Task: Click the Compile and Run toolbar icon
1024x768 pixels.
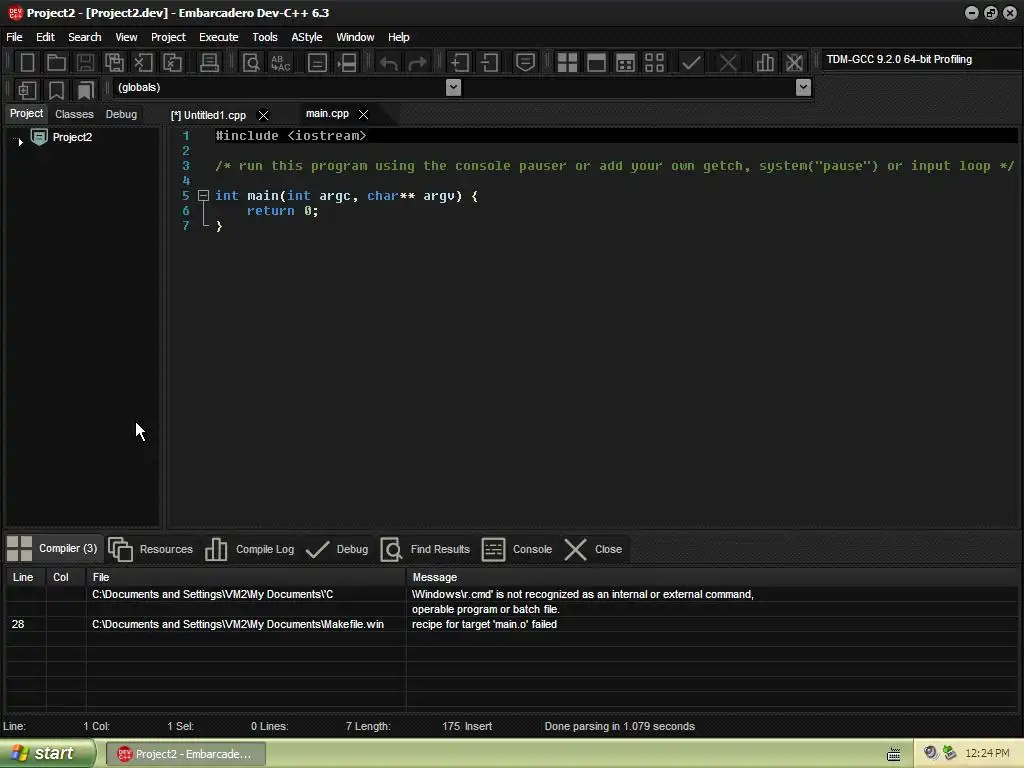Action: [x=625, y=63]
